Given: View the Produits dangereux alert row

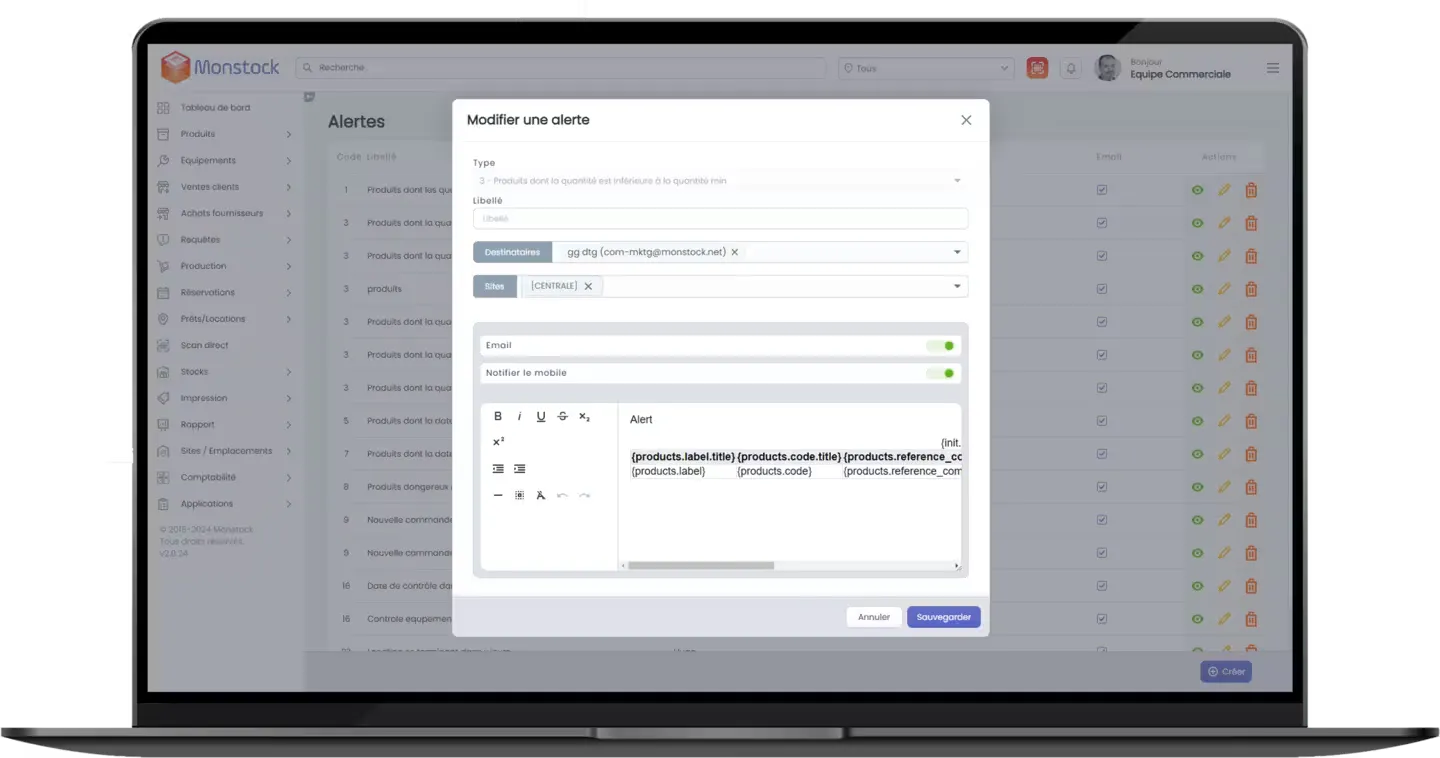Looking at the screenshot, I should click(x=1197, y=487).
